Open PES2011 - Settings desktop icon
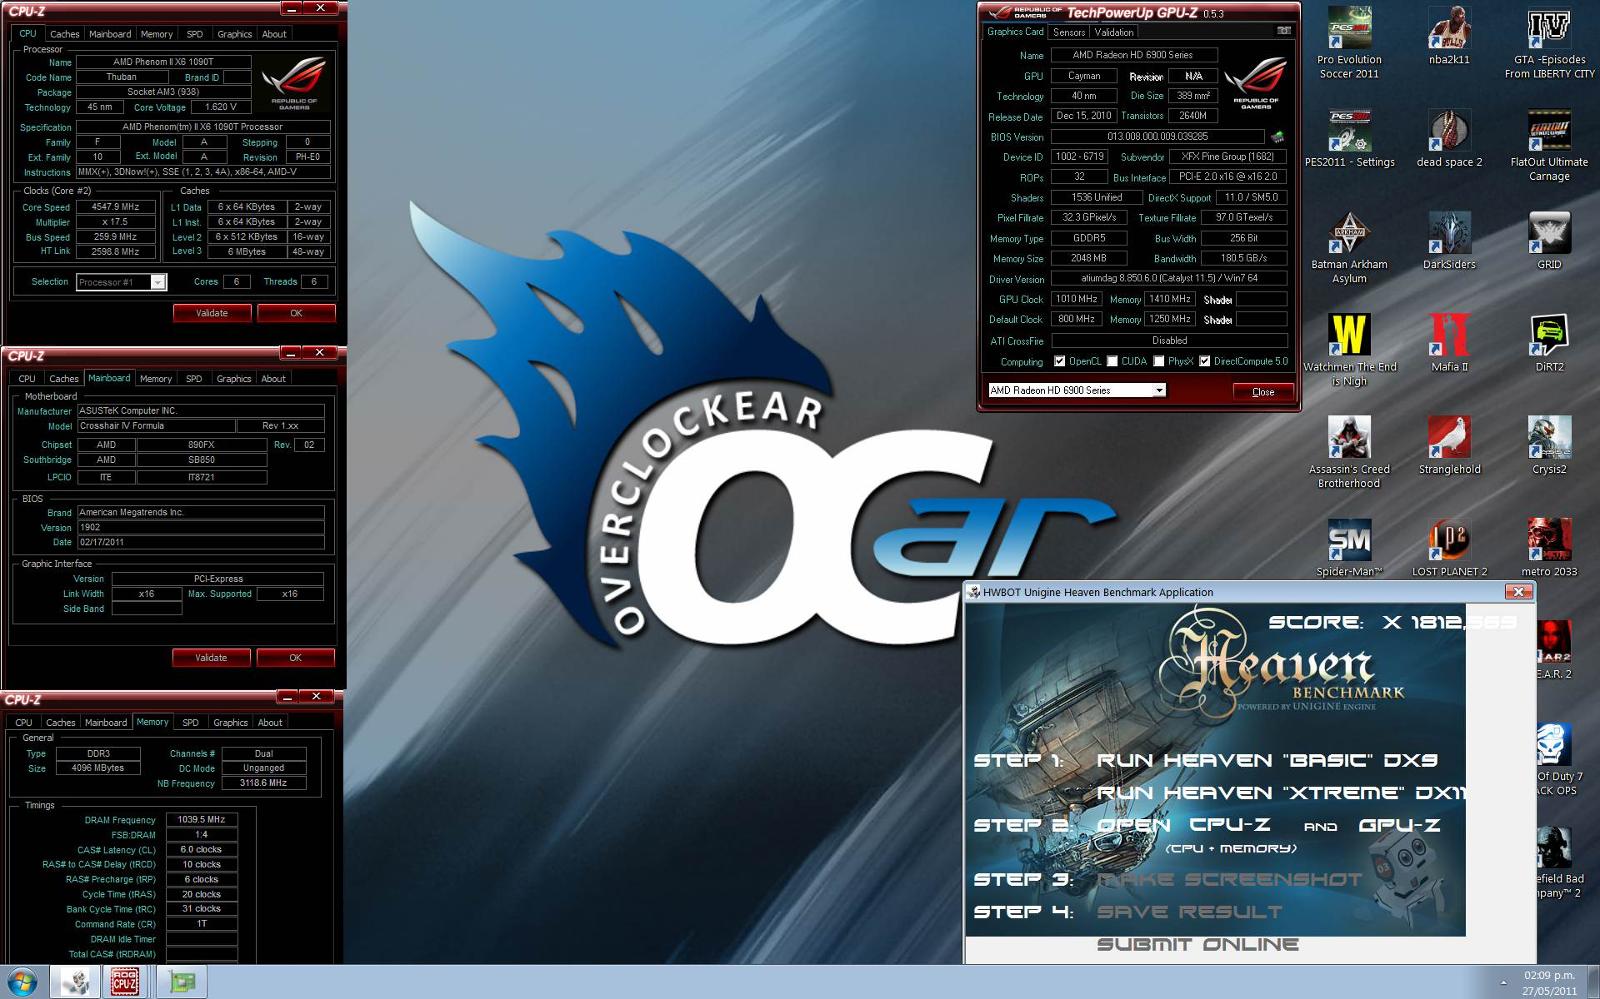Screen dimensions: 1600x999 tap(1349, 138)
